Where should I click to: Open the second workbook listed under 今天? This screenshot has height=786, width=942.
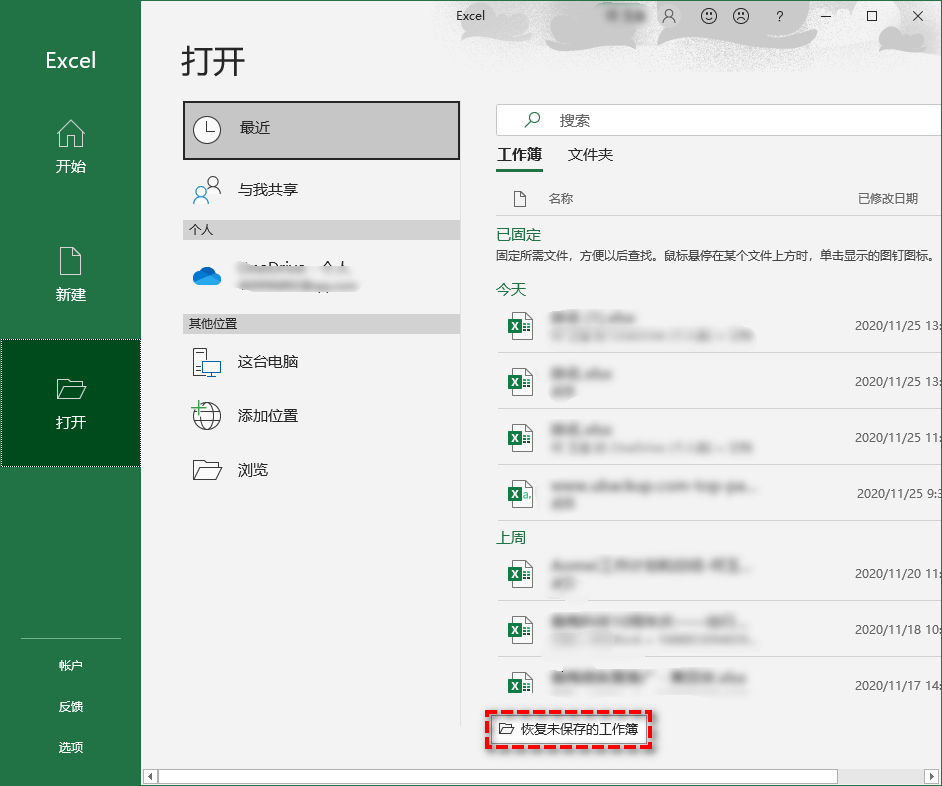coord(719,382)
